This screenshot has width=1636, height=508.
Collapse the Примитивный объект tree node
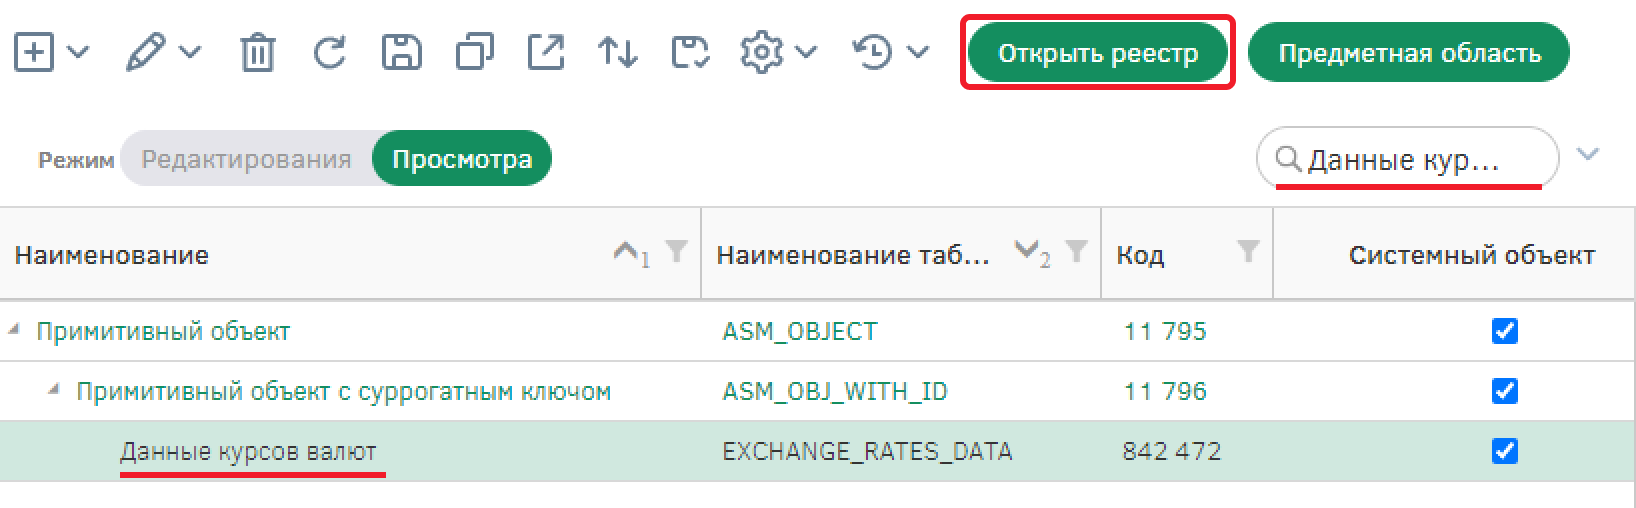[x=14, y=329]
